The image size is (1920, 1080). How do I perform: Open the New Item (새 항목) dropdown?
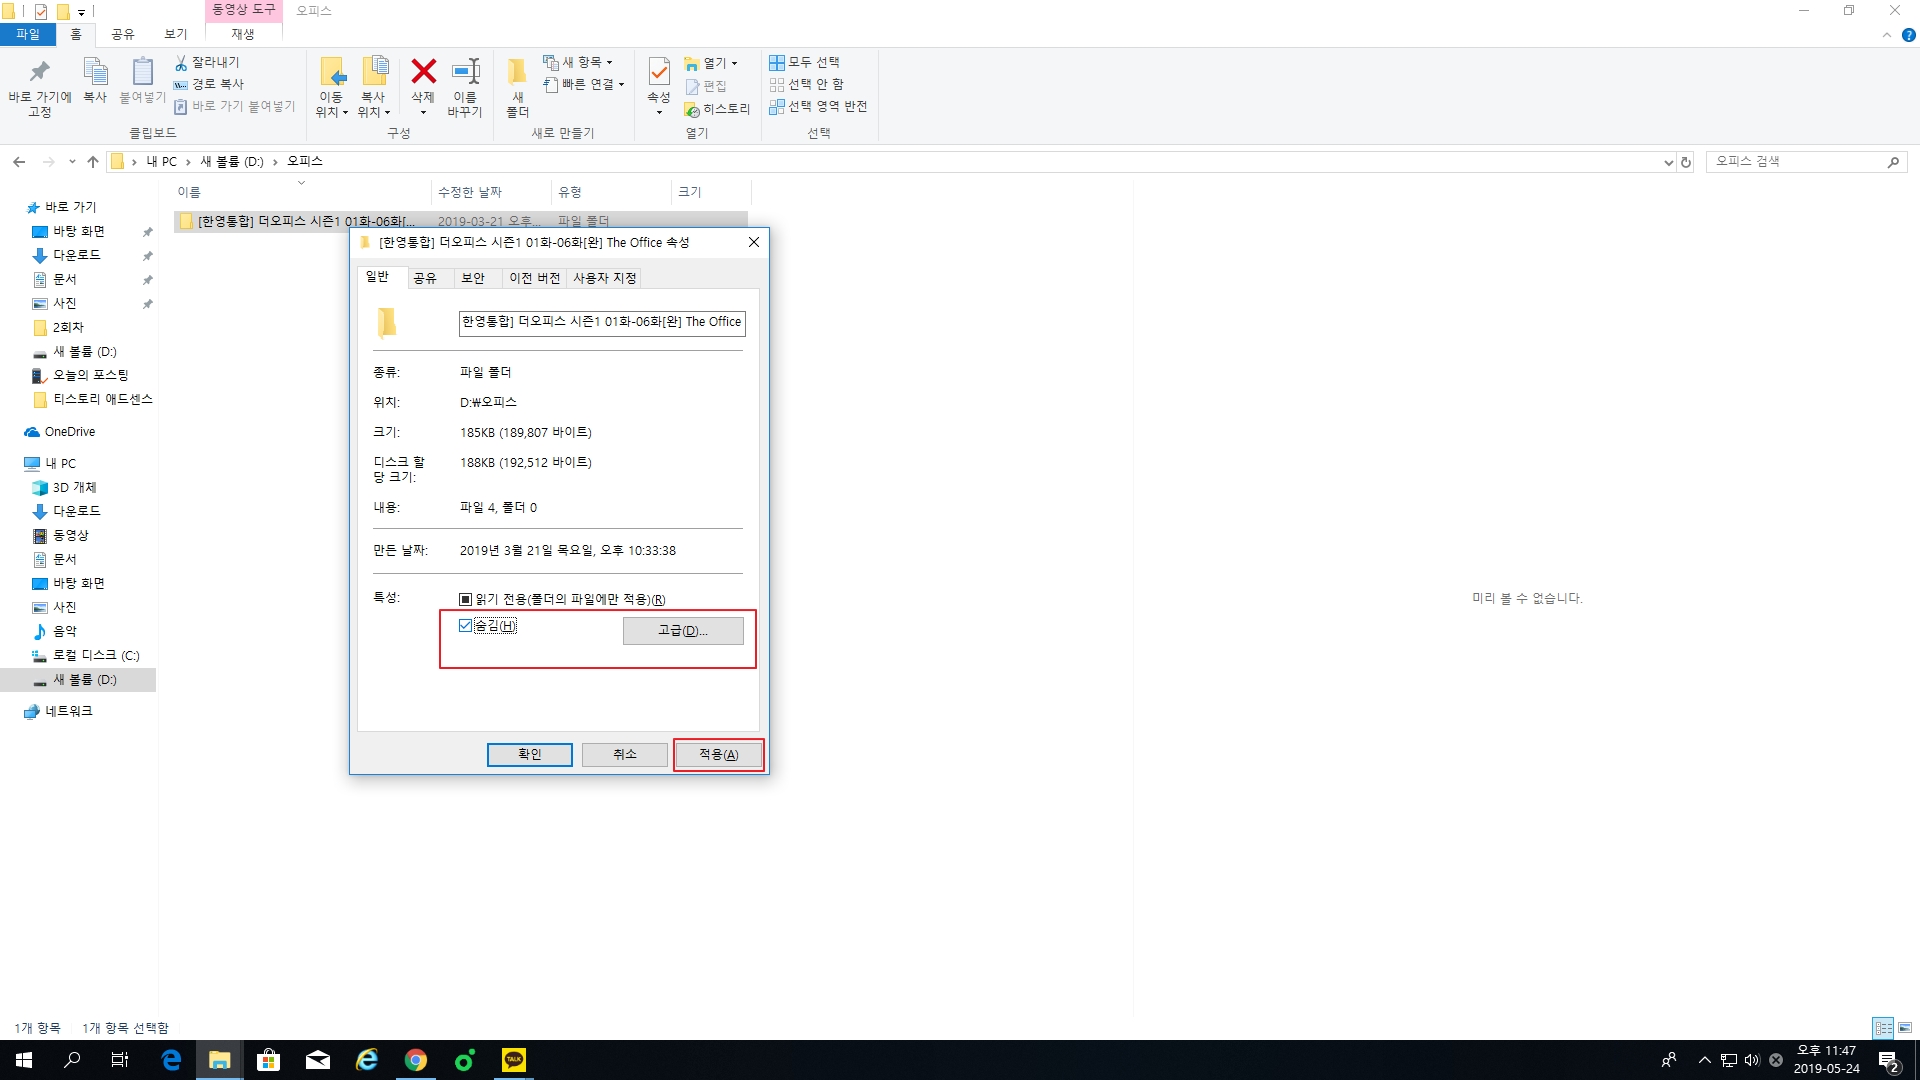[x=580, y=62]
